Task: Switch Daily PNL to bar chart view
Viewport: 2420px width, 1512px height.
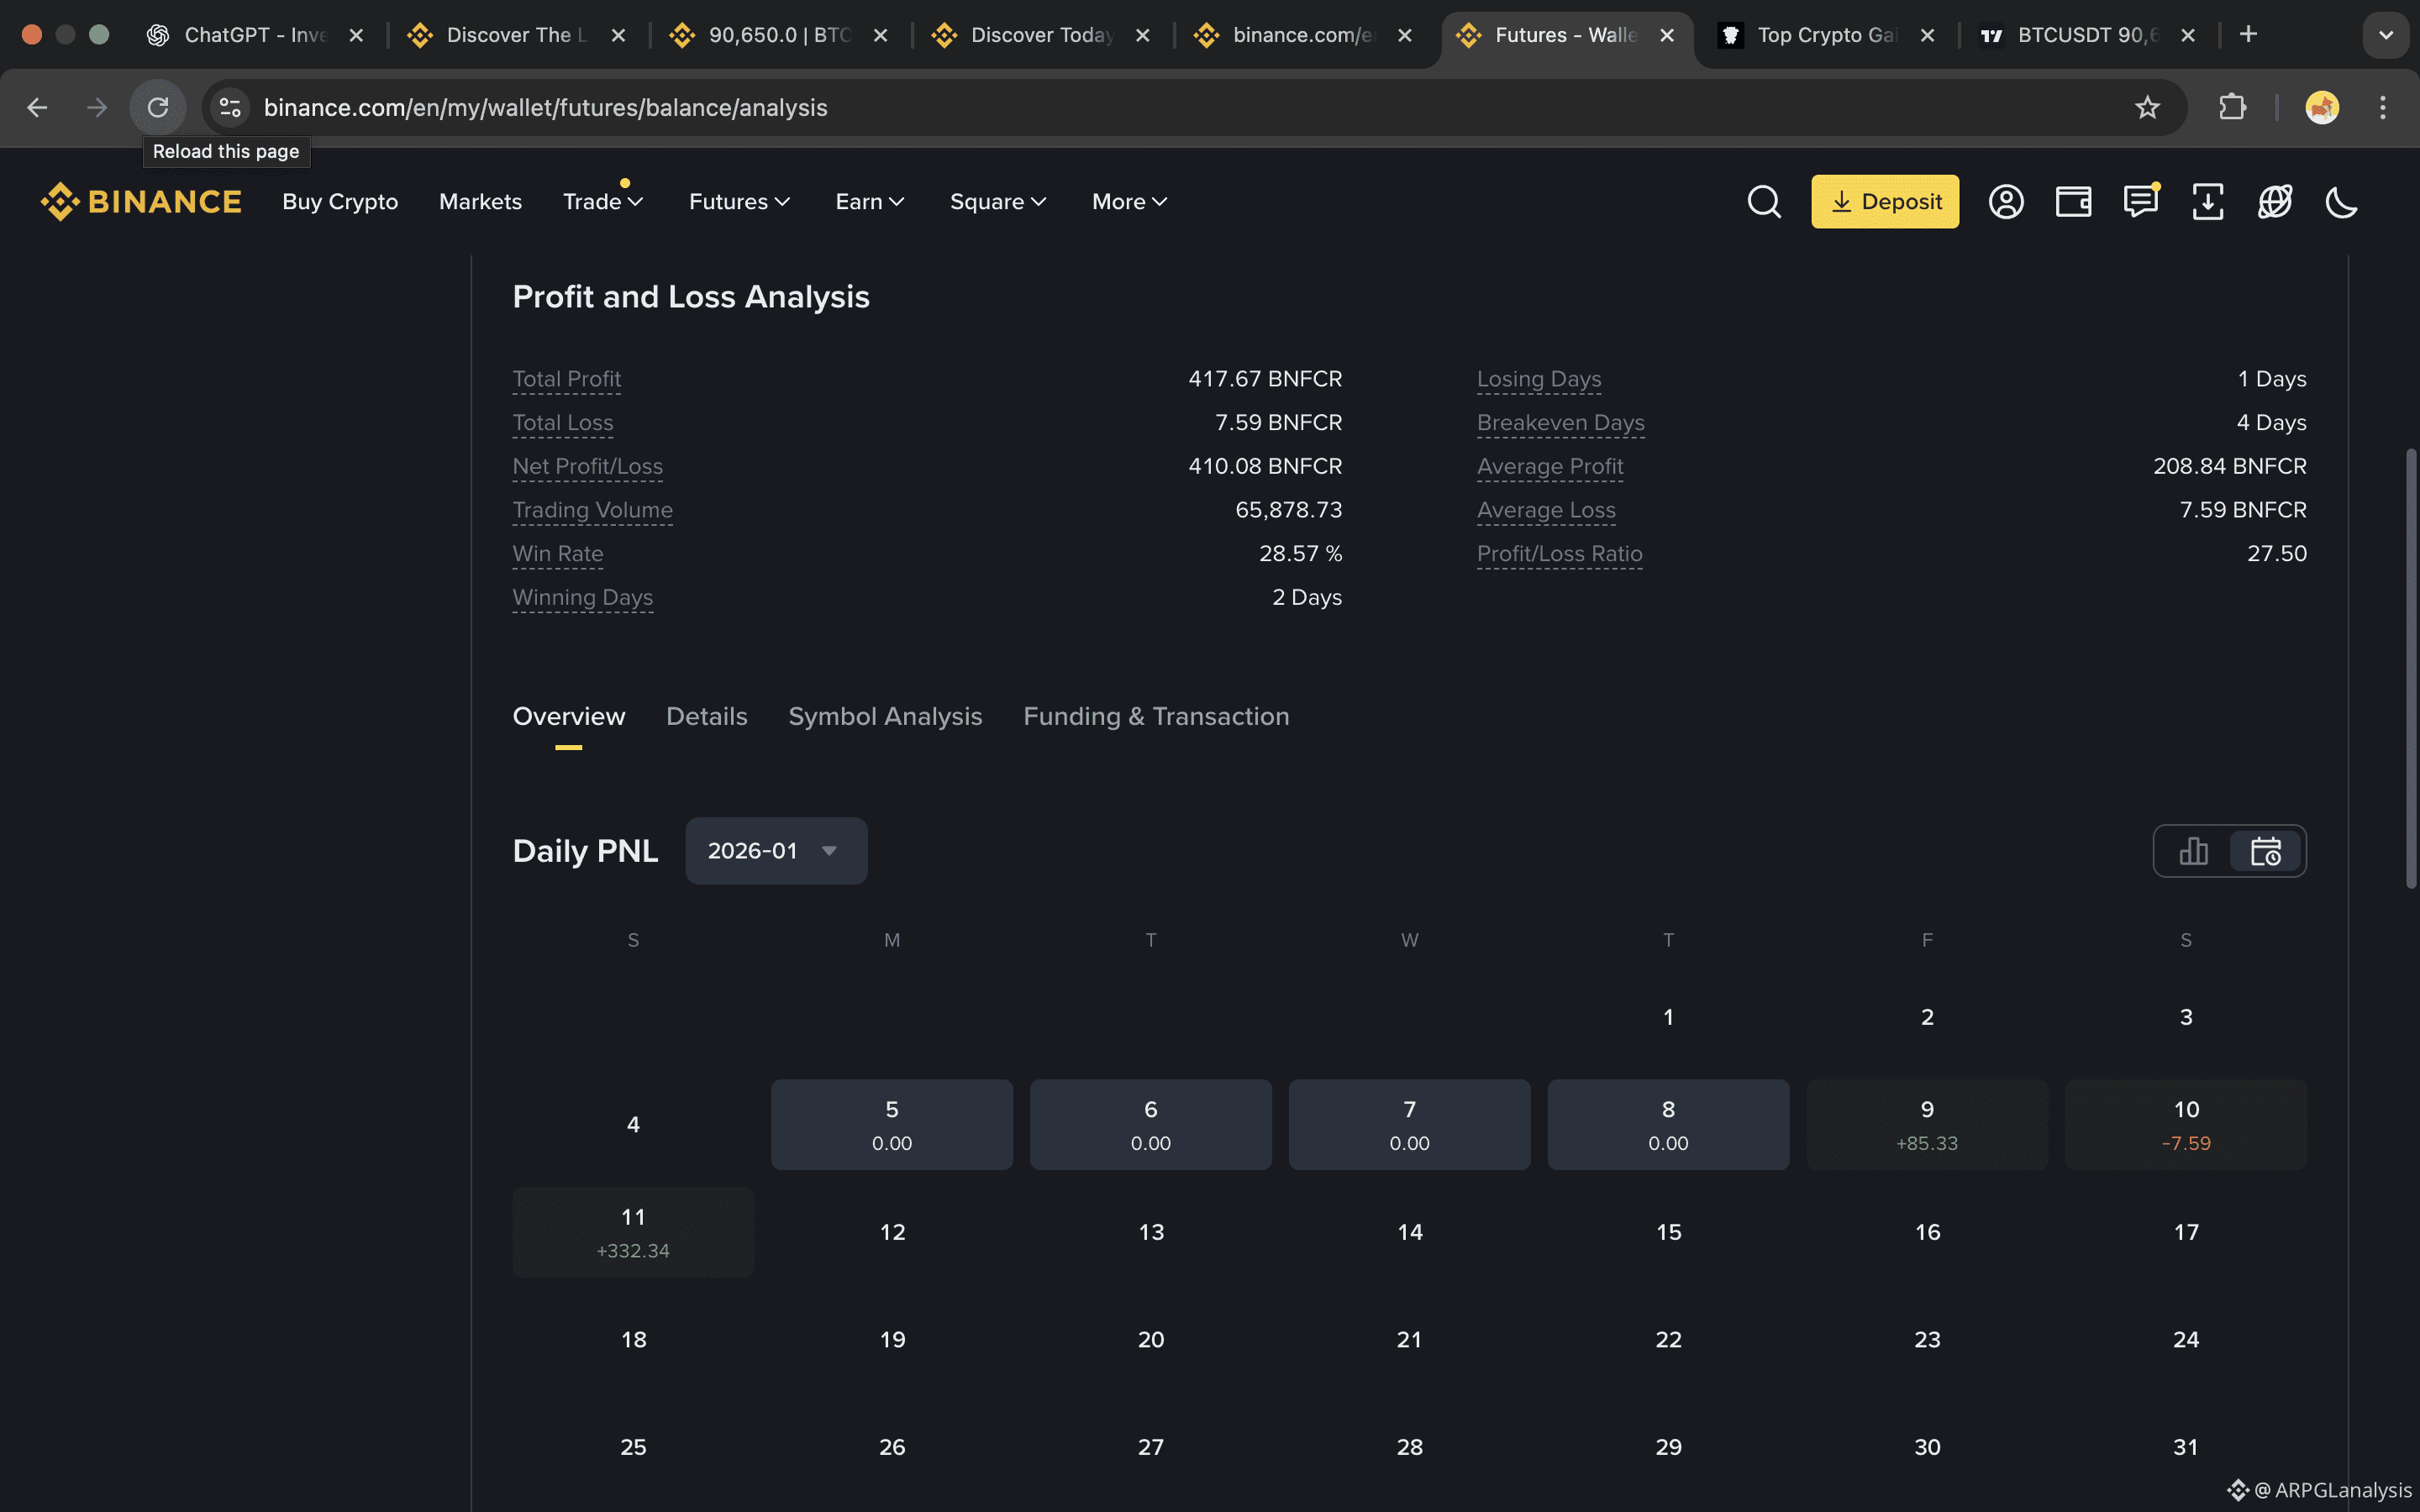Action: coord(2193,851)
